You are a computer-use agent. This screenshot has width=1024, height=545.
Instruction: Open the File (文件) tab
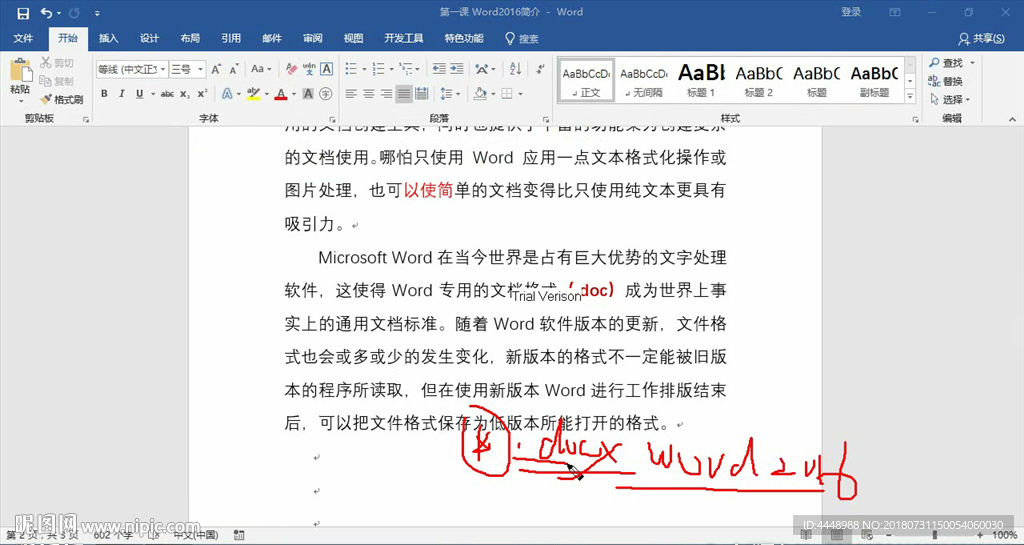[x=23, y=39]
